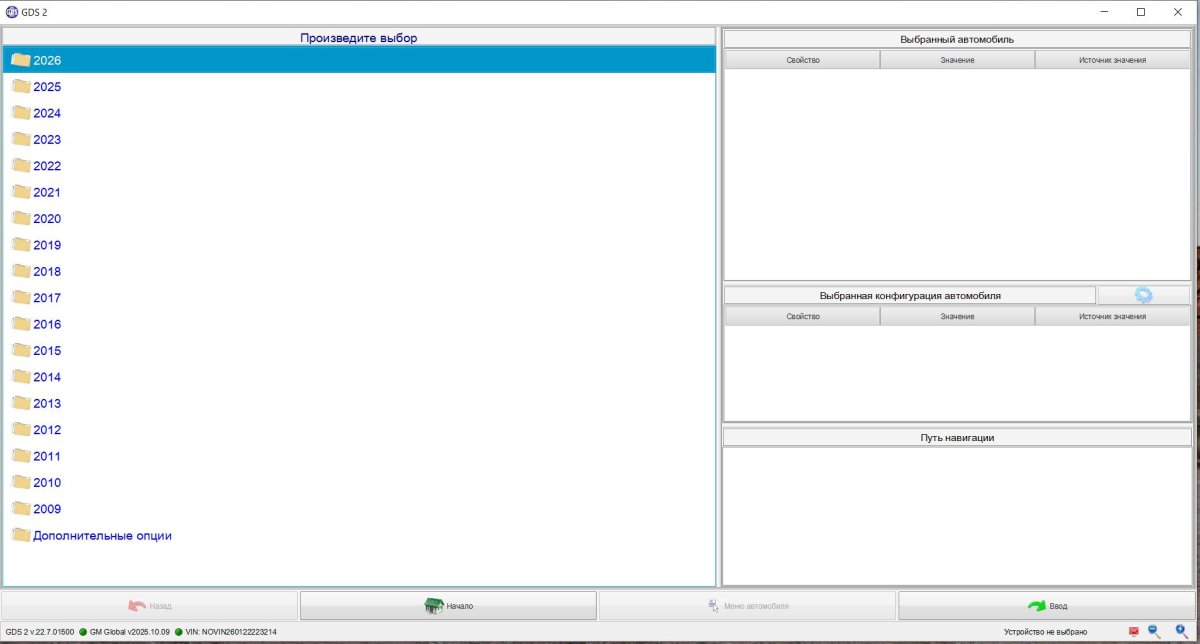Click the GM Global green status indicator
Image resolution: width=1200 pixels, height=644 pixels.
pos(83,632)
